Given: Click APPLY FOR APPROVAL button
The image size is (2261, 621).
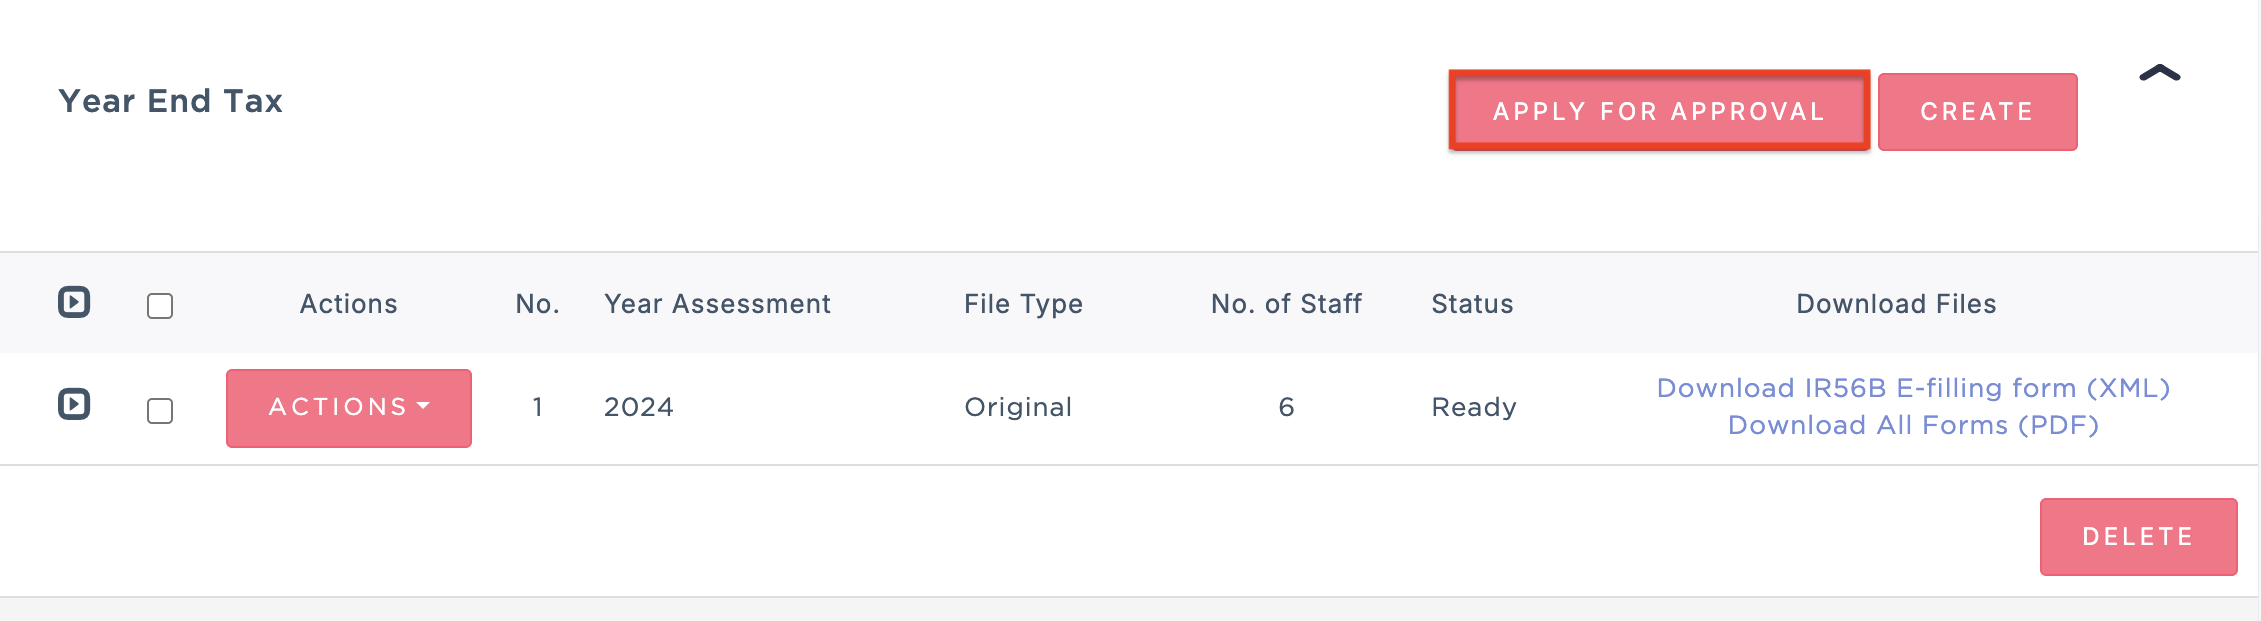Looking at the screenshot, I should coord(1659,111).
